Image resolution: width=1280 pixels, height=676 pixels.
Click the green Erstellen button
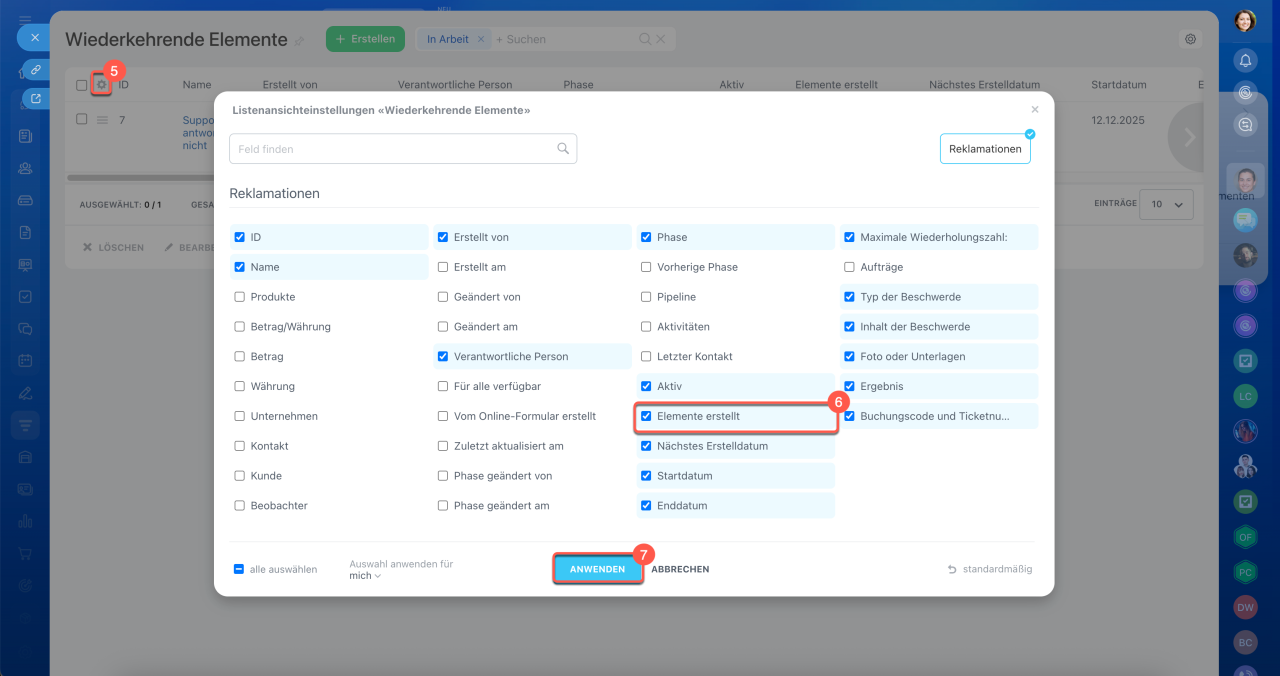(365, 39)
